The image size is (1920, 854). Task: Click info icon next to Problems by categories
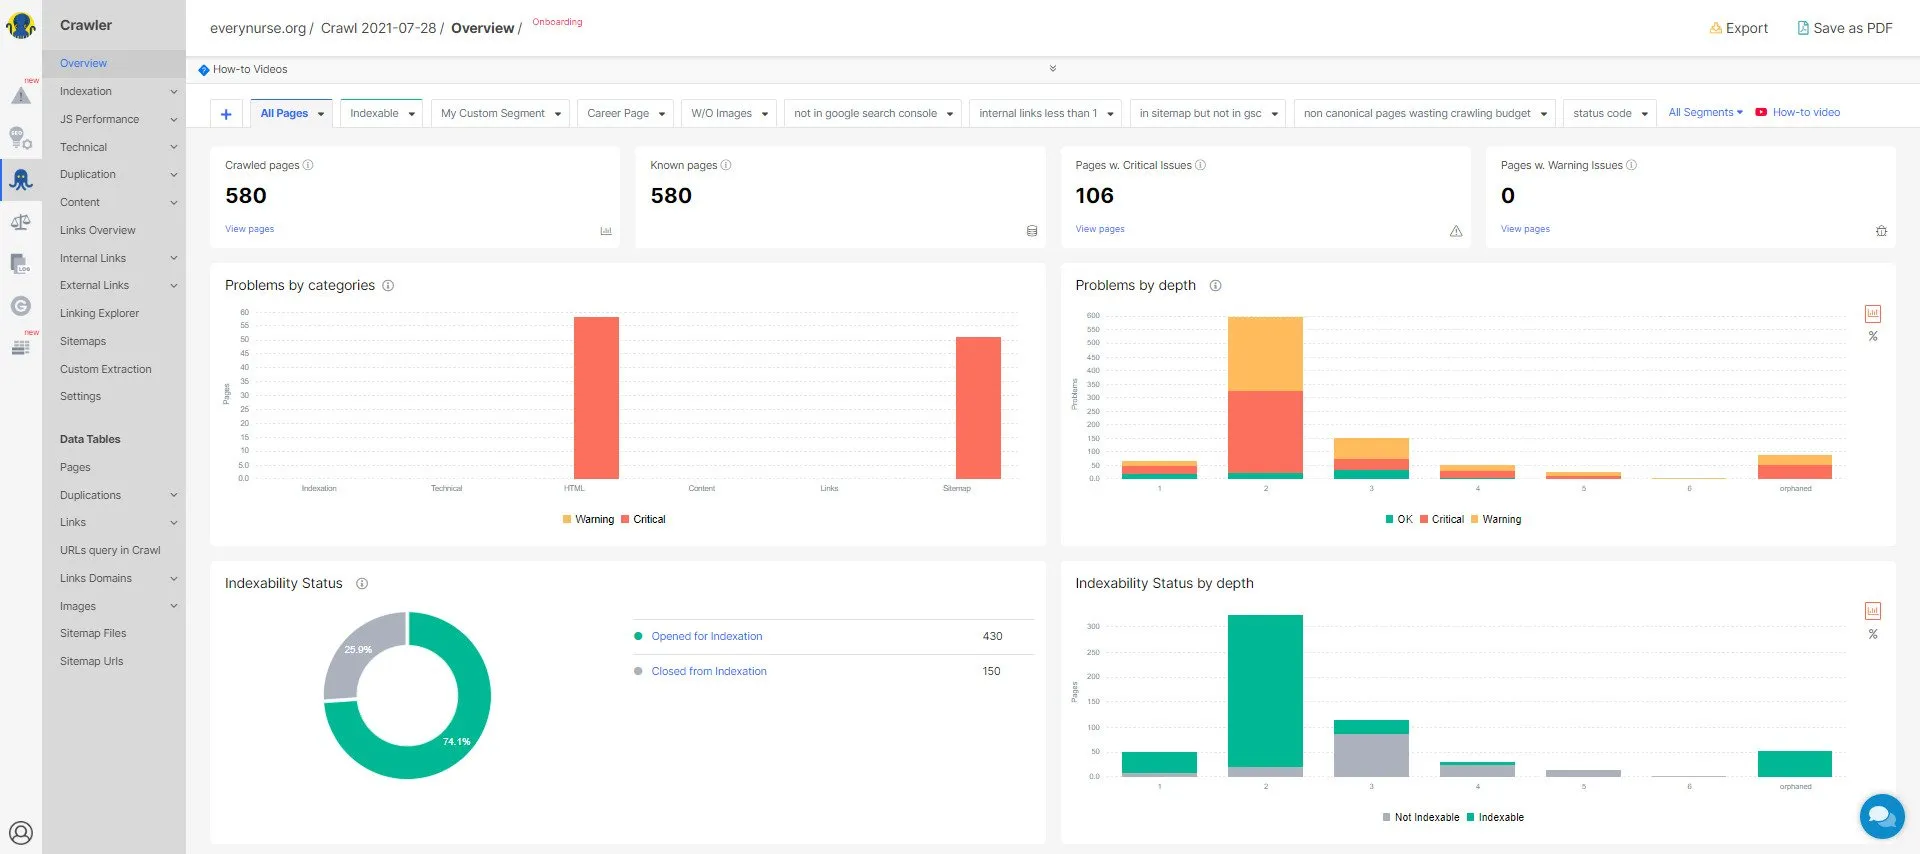click(x=388, y=286)
